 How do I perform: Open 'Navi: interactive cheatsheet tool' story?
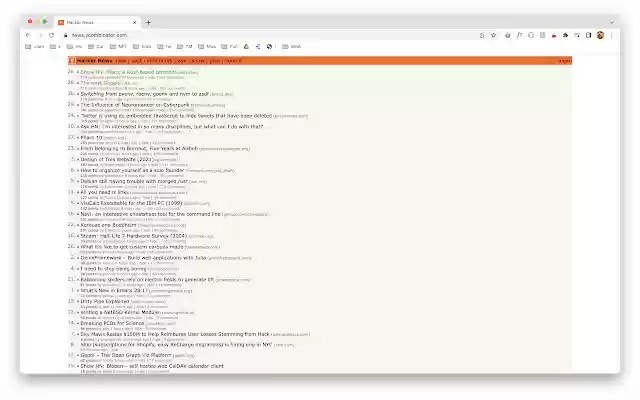(x=151, y=214)
